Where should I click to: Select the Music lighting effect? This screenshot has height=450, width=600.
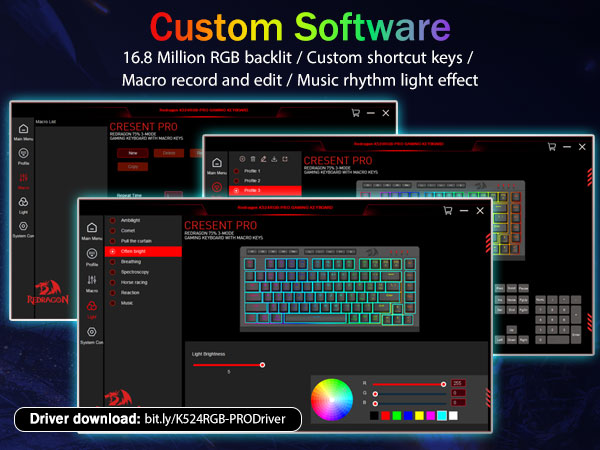click(x=127, y=301)
